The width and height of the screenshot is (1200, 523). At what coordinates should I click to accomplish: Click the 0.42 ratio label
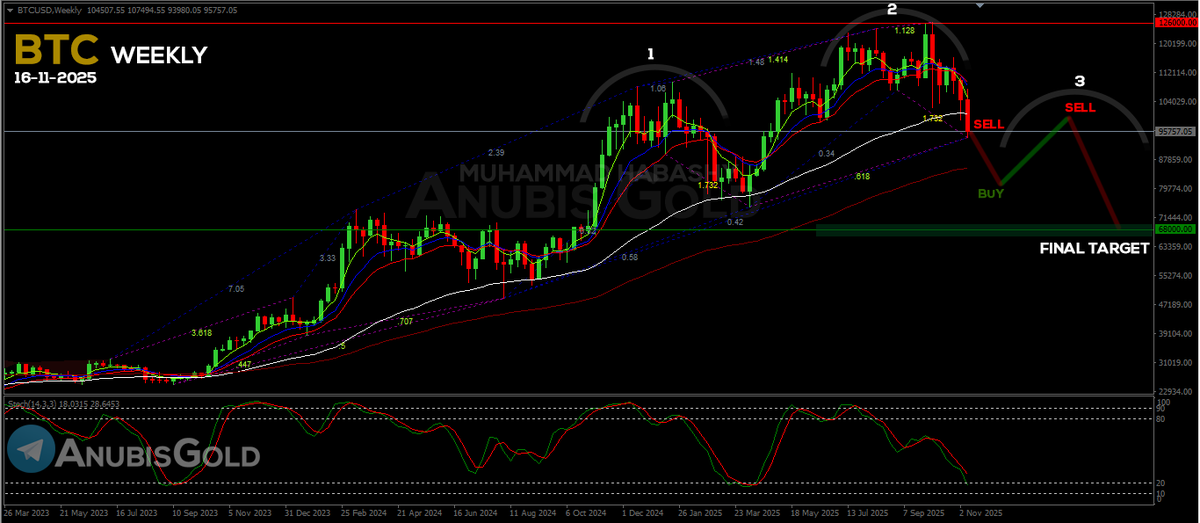[734, 222]
